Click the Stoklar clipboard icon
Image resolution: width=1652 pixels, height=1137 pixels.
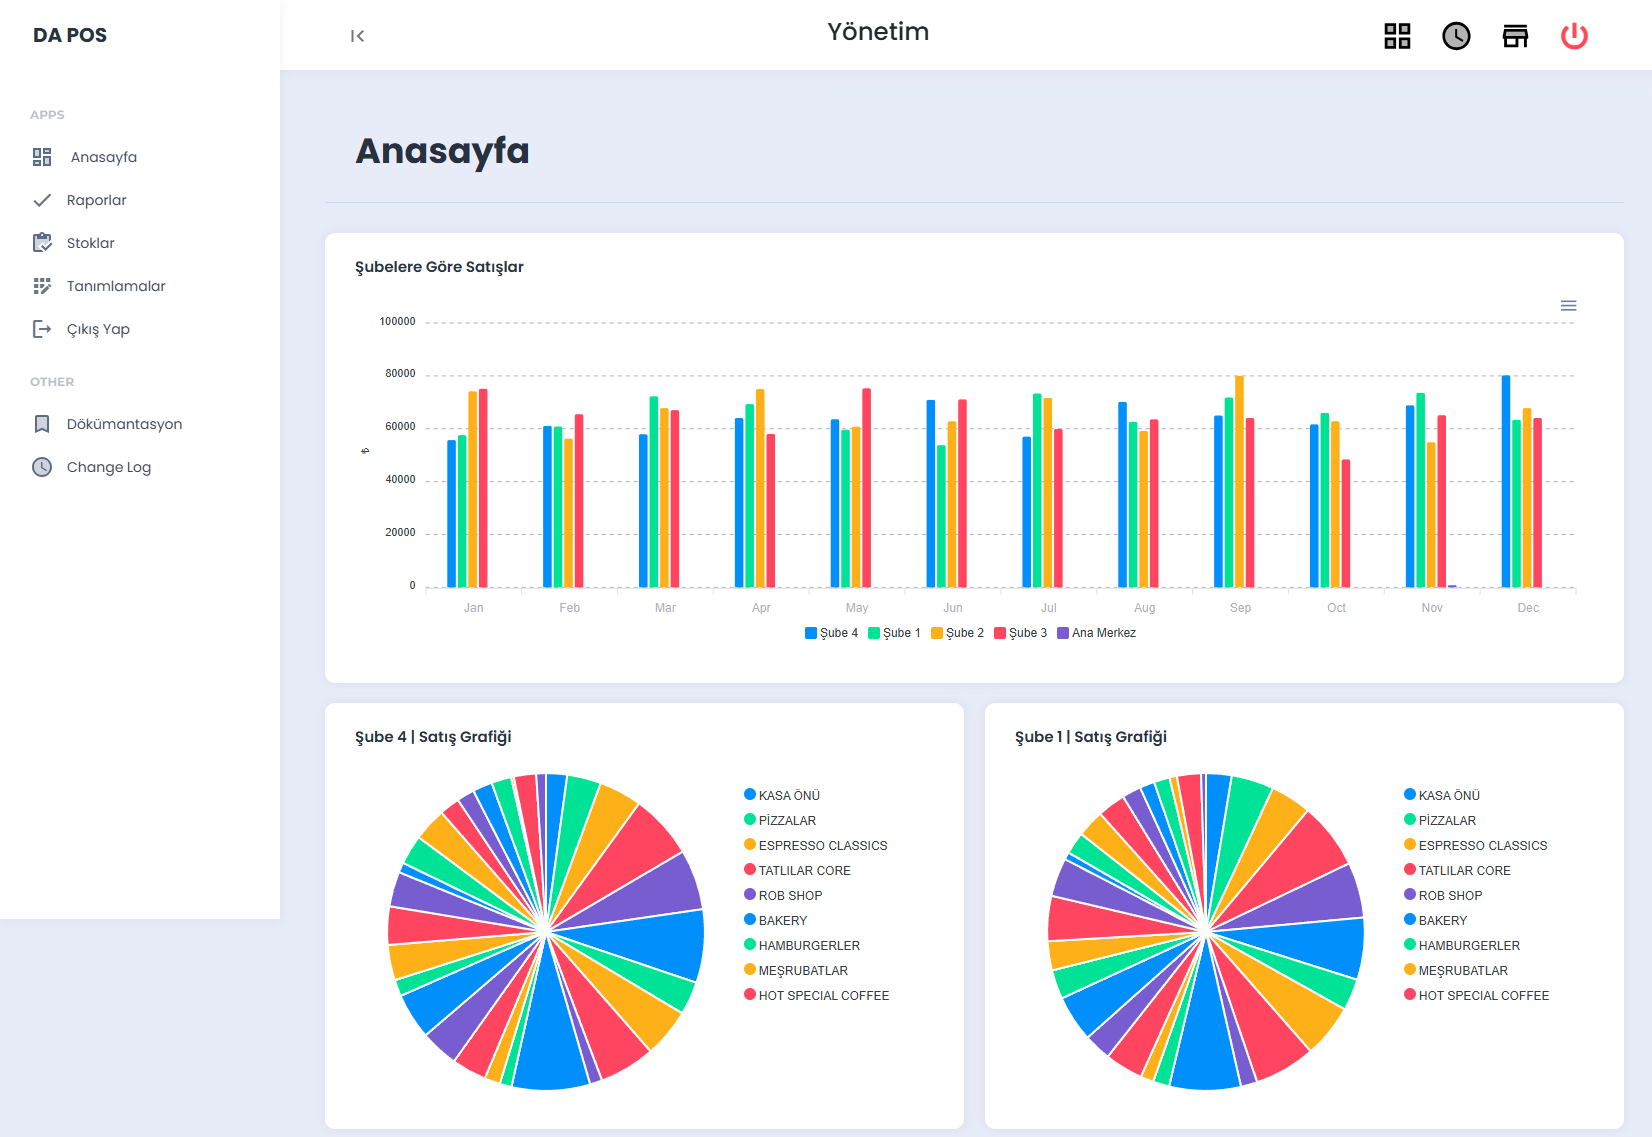point(42,243)
